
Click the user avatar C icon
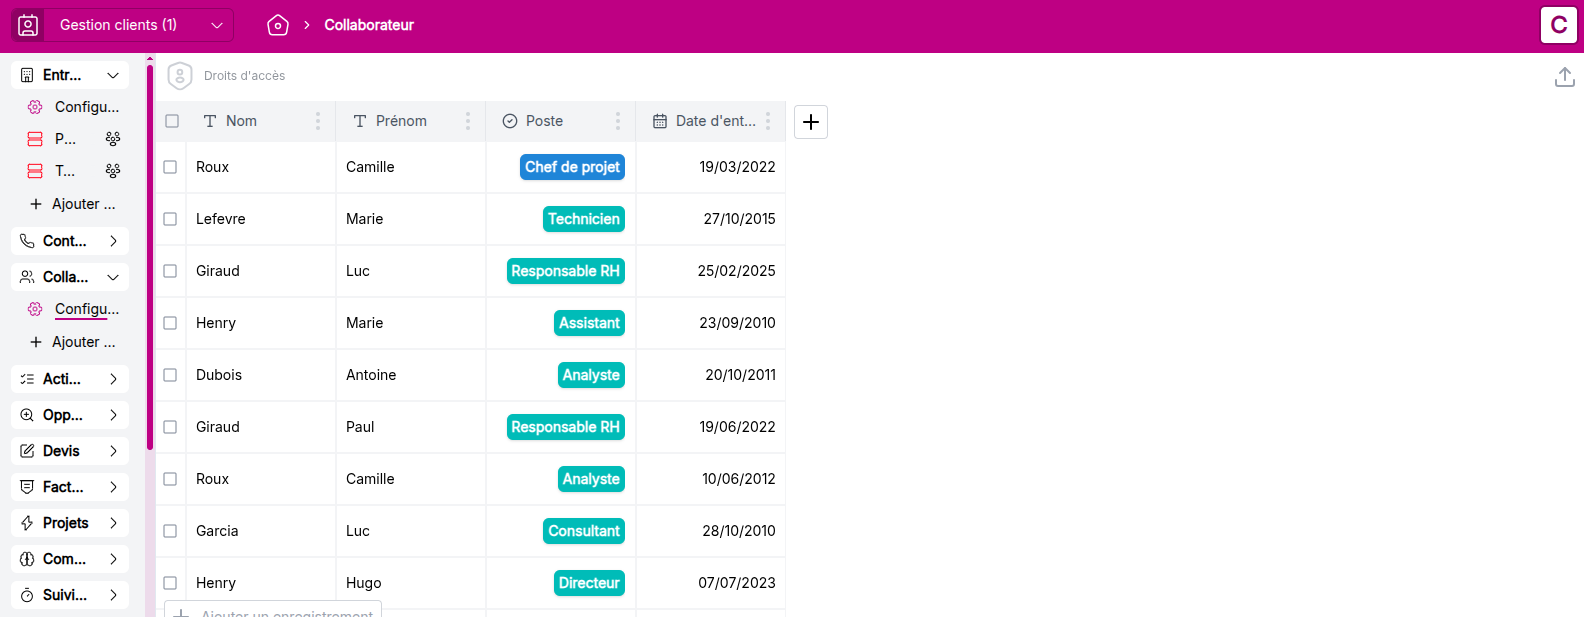[1558, 25]
